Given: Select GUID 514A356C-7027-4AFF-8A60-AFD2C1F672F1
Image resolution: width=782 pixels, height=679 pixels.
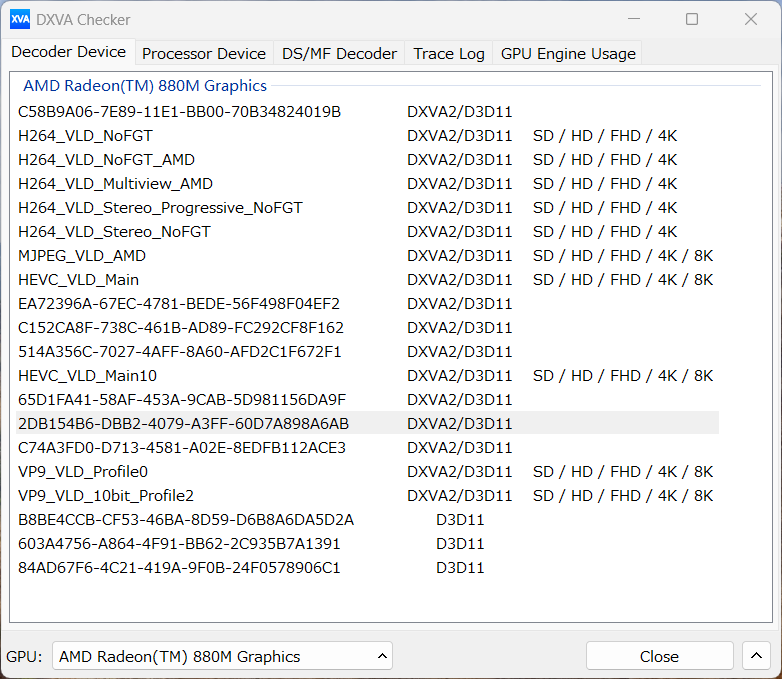Looking at the screenshot, I should click(x=367, y=352).
